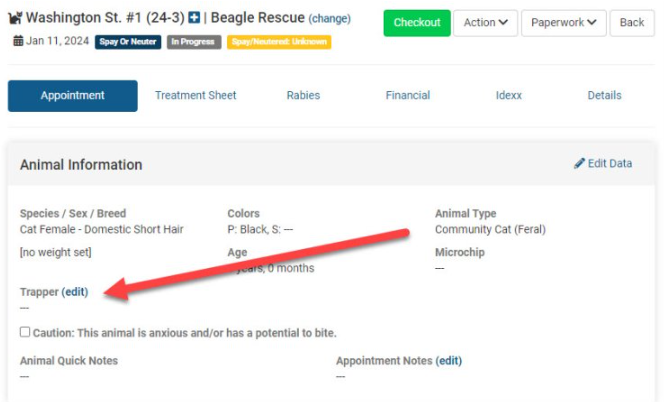
Task: Switch to the Treatment Sheet tab
Action: point(196,96)
